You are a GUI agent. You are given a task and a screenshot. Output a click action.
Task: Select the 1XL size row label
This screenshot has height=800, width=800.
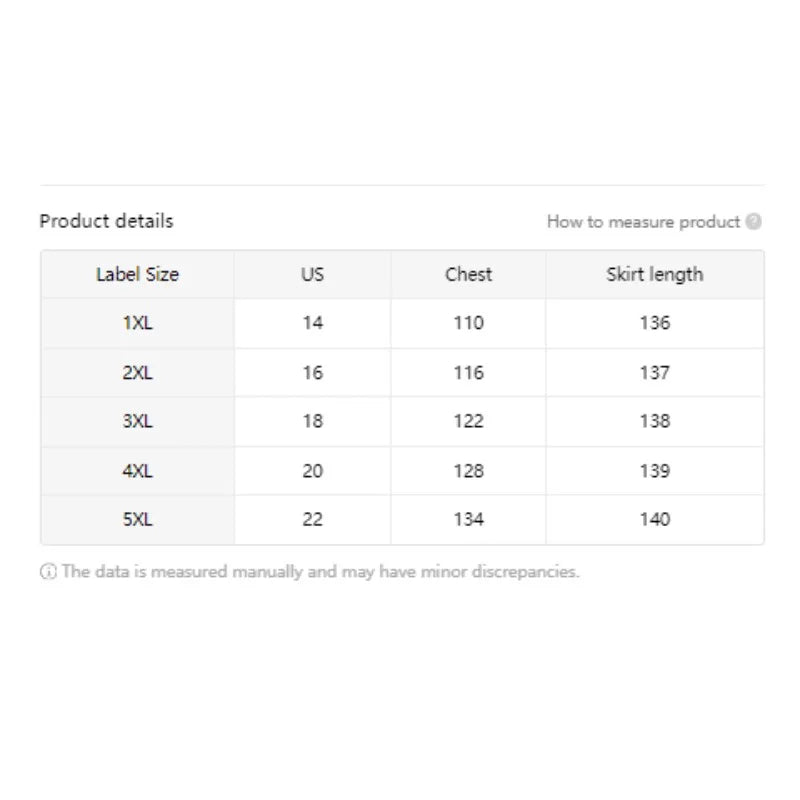click(x=138, y=323)
